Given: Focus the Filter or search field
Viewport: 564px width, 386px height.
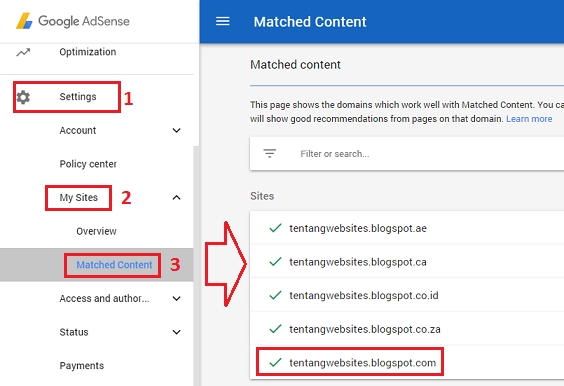Looking at the screenshot, I should [x=407, y=154].
